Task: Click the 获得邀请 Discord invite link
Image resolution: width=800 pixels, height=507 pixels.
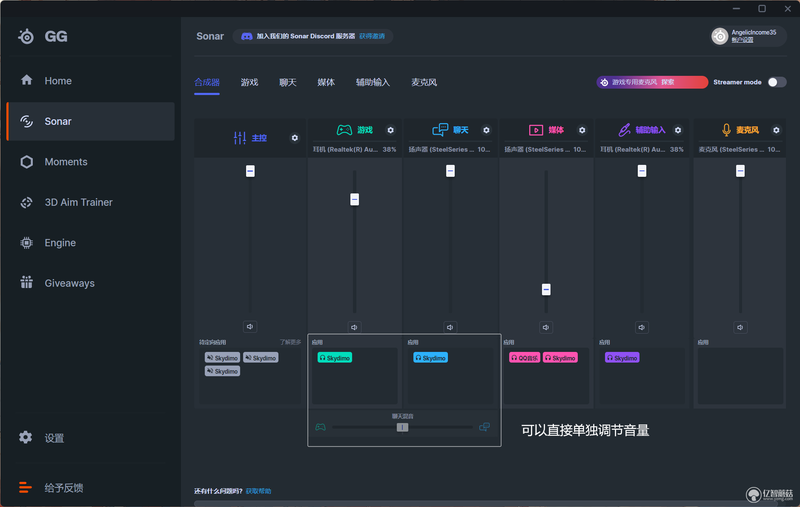Action: [372, 36]
